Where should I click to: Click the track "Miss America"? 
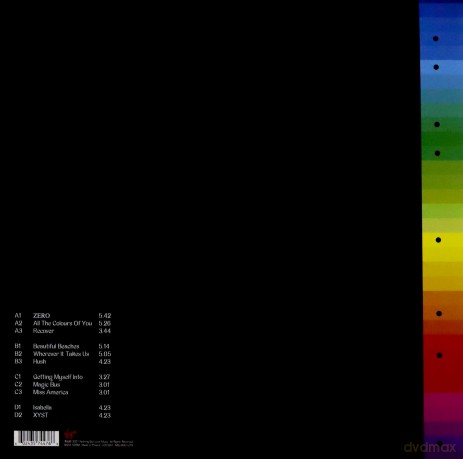coord(50,392)
